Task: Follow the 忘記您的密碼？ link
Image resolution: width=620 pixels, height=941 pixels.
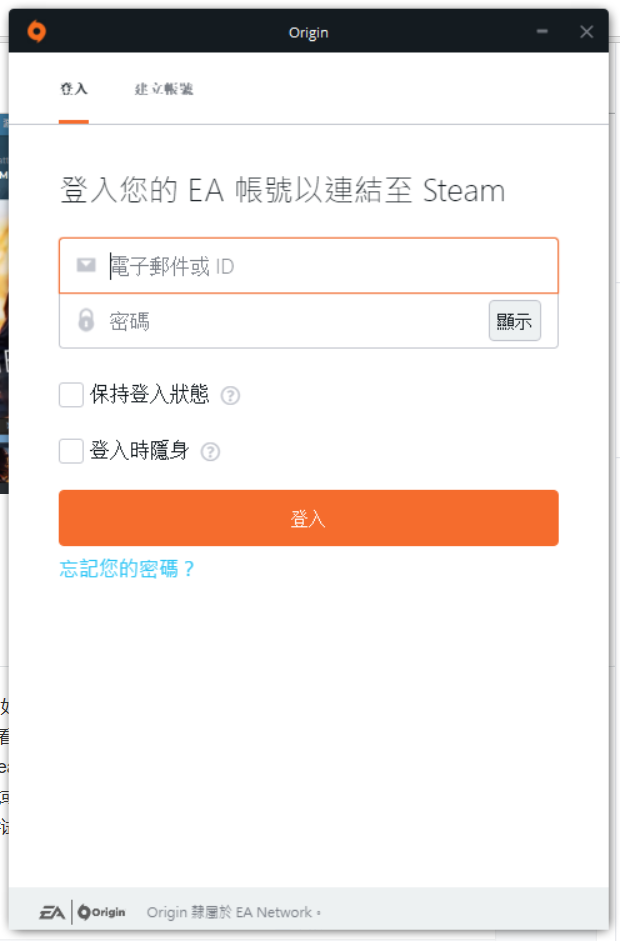Action: click(x=128, y=569)
